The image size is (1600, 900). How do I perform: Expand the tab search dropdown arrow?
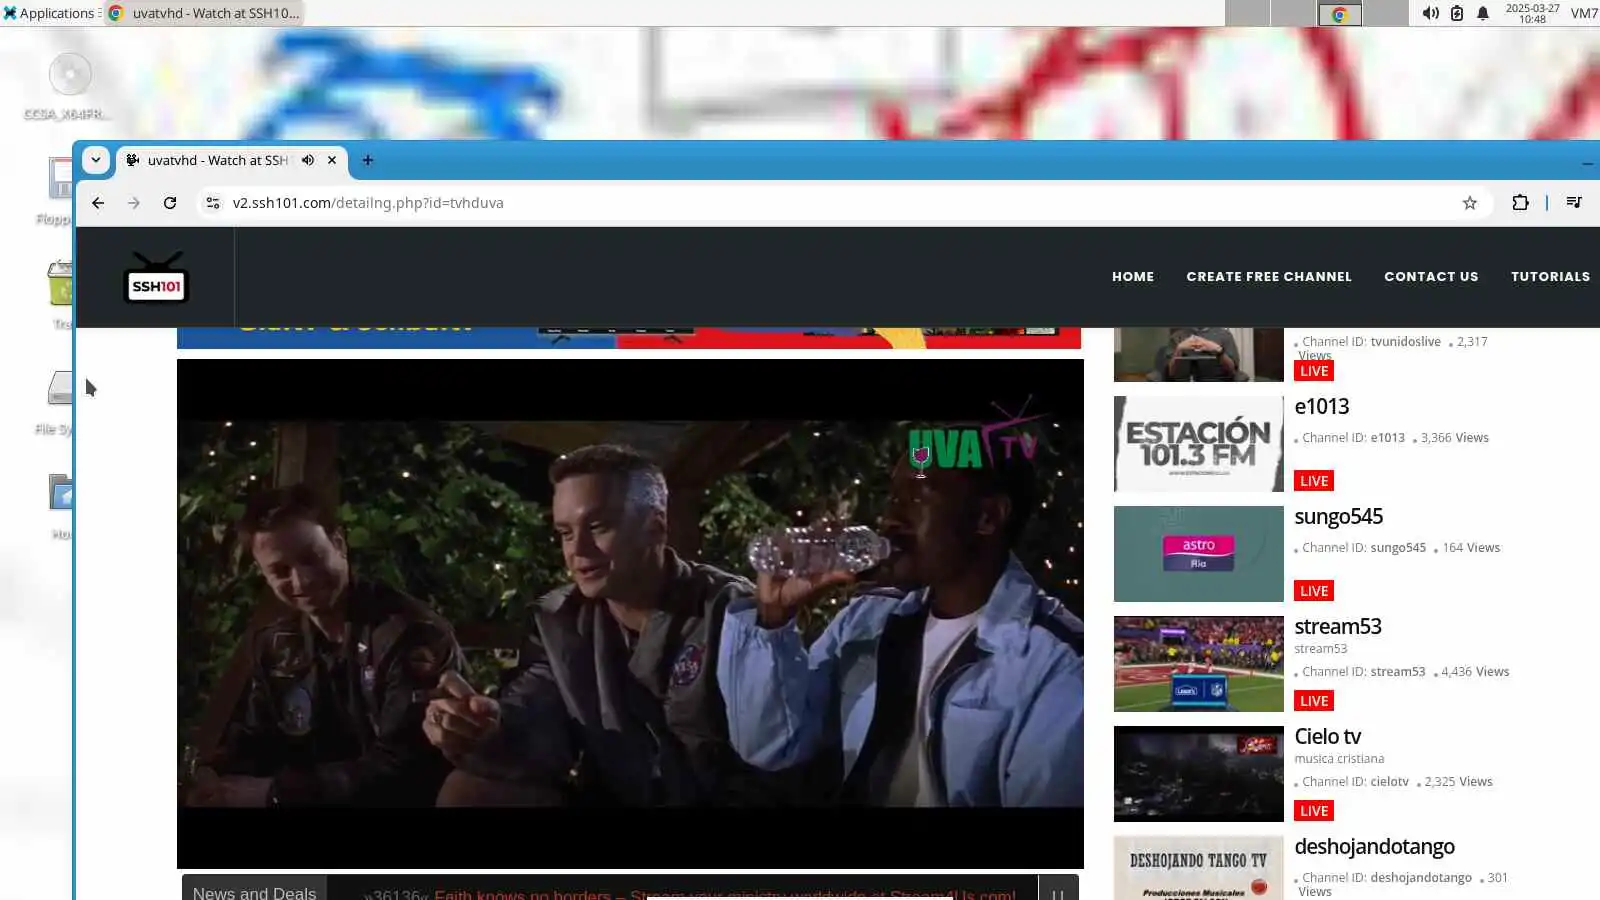click(x=96, y=160)
